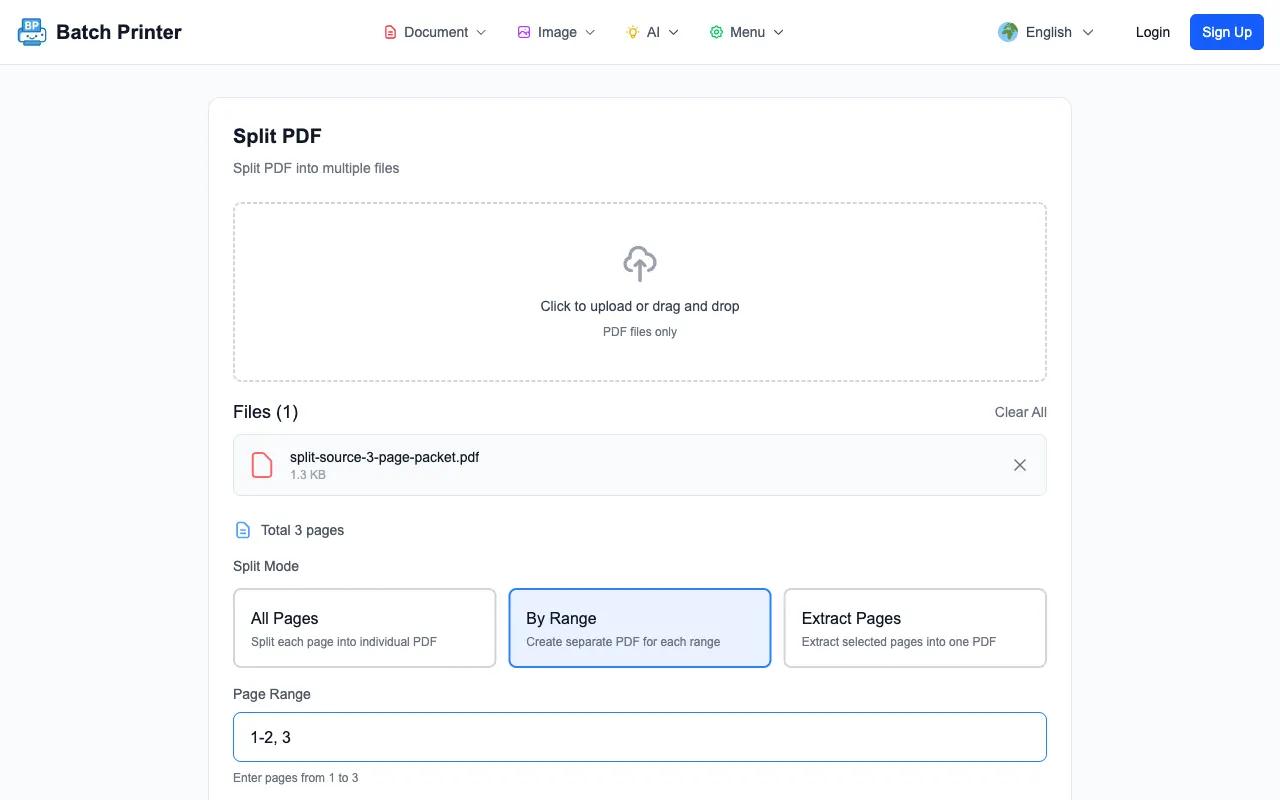This screenshot has height=800, width=1280.
Task: Click 'Enter pages from 1 to 3' hint
Action: click(296, 777)
